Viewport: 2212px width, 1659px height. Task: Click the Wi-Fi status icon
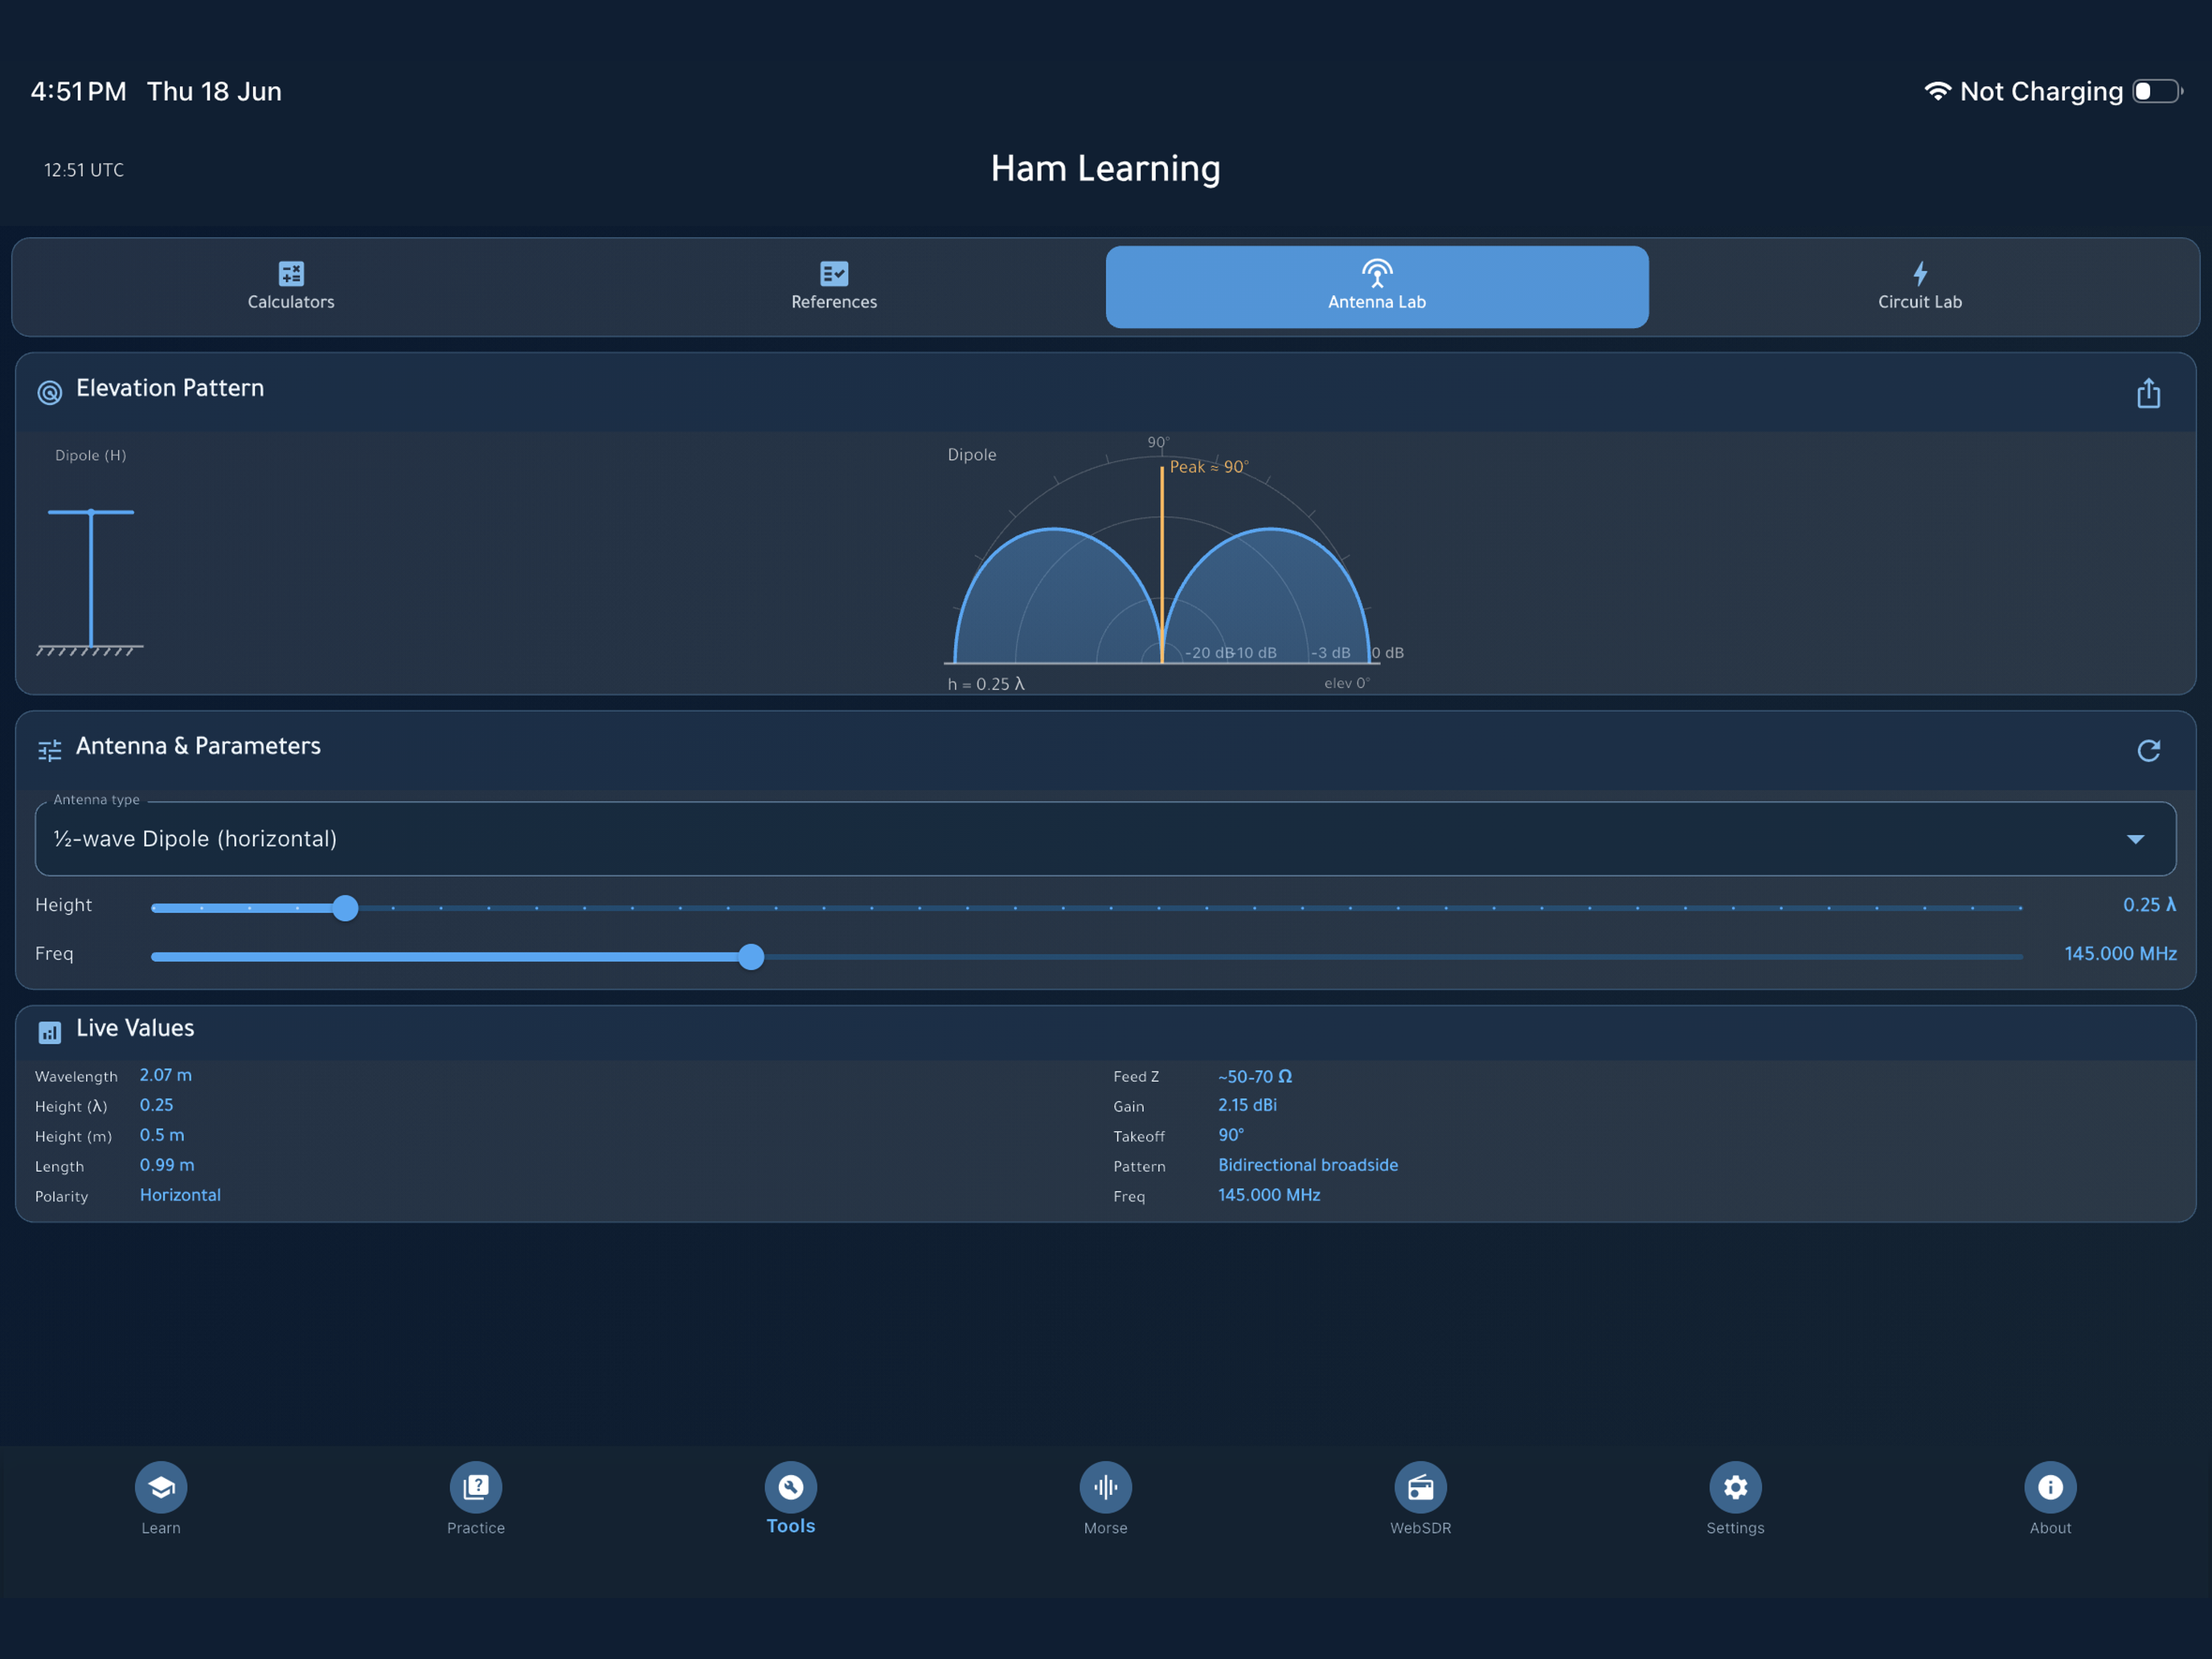(1937, 91)
